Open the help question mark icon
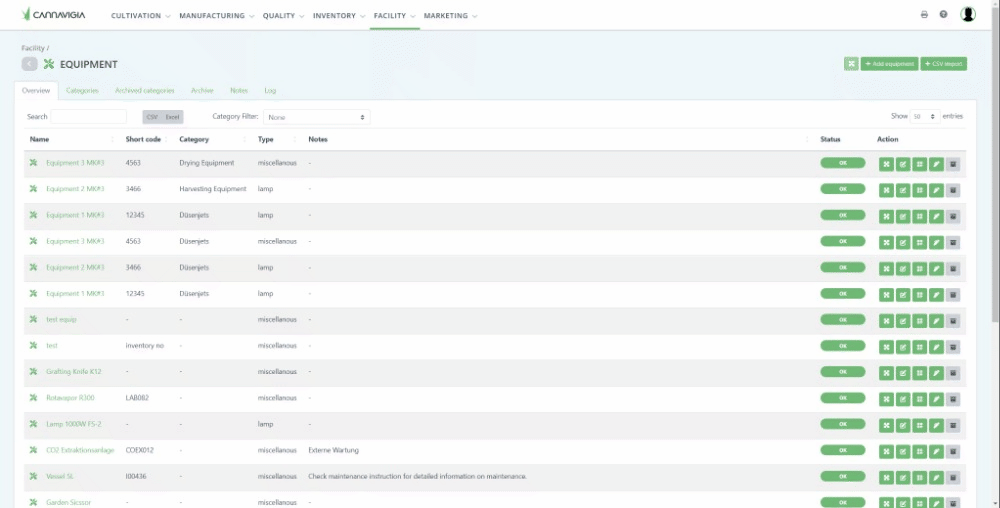Screen dimensions: 1000x508 click(943, 15)
